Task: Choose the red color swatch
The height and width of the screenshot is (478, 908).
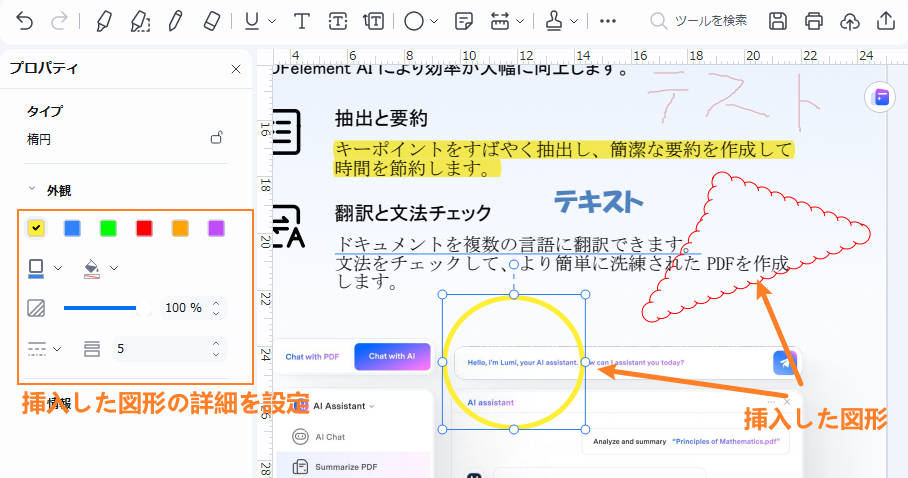Action: pyautogui.click(x=144, y=228)
